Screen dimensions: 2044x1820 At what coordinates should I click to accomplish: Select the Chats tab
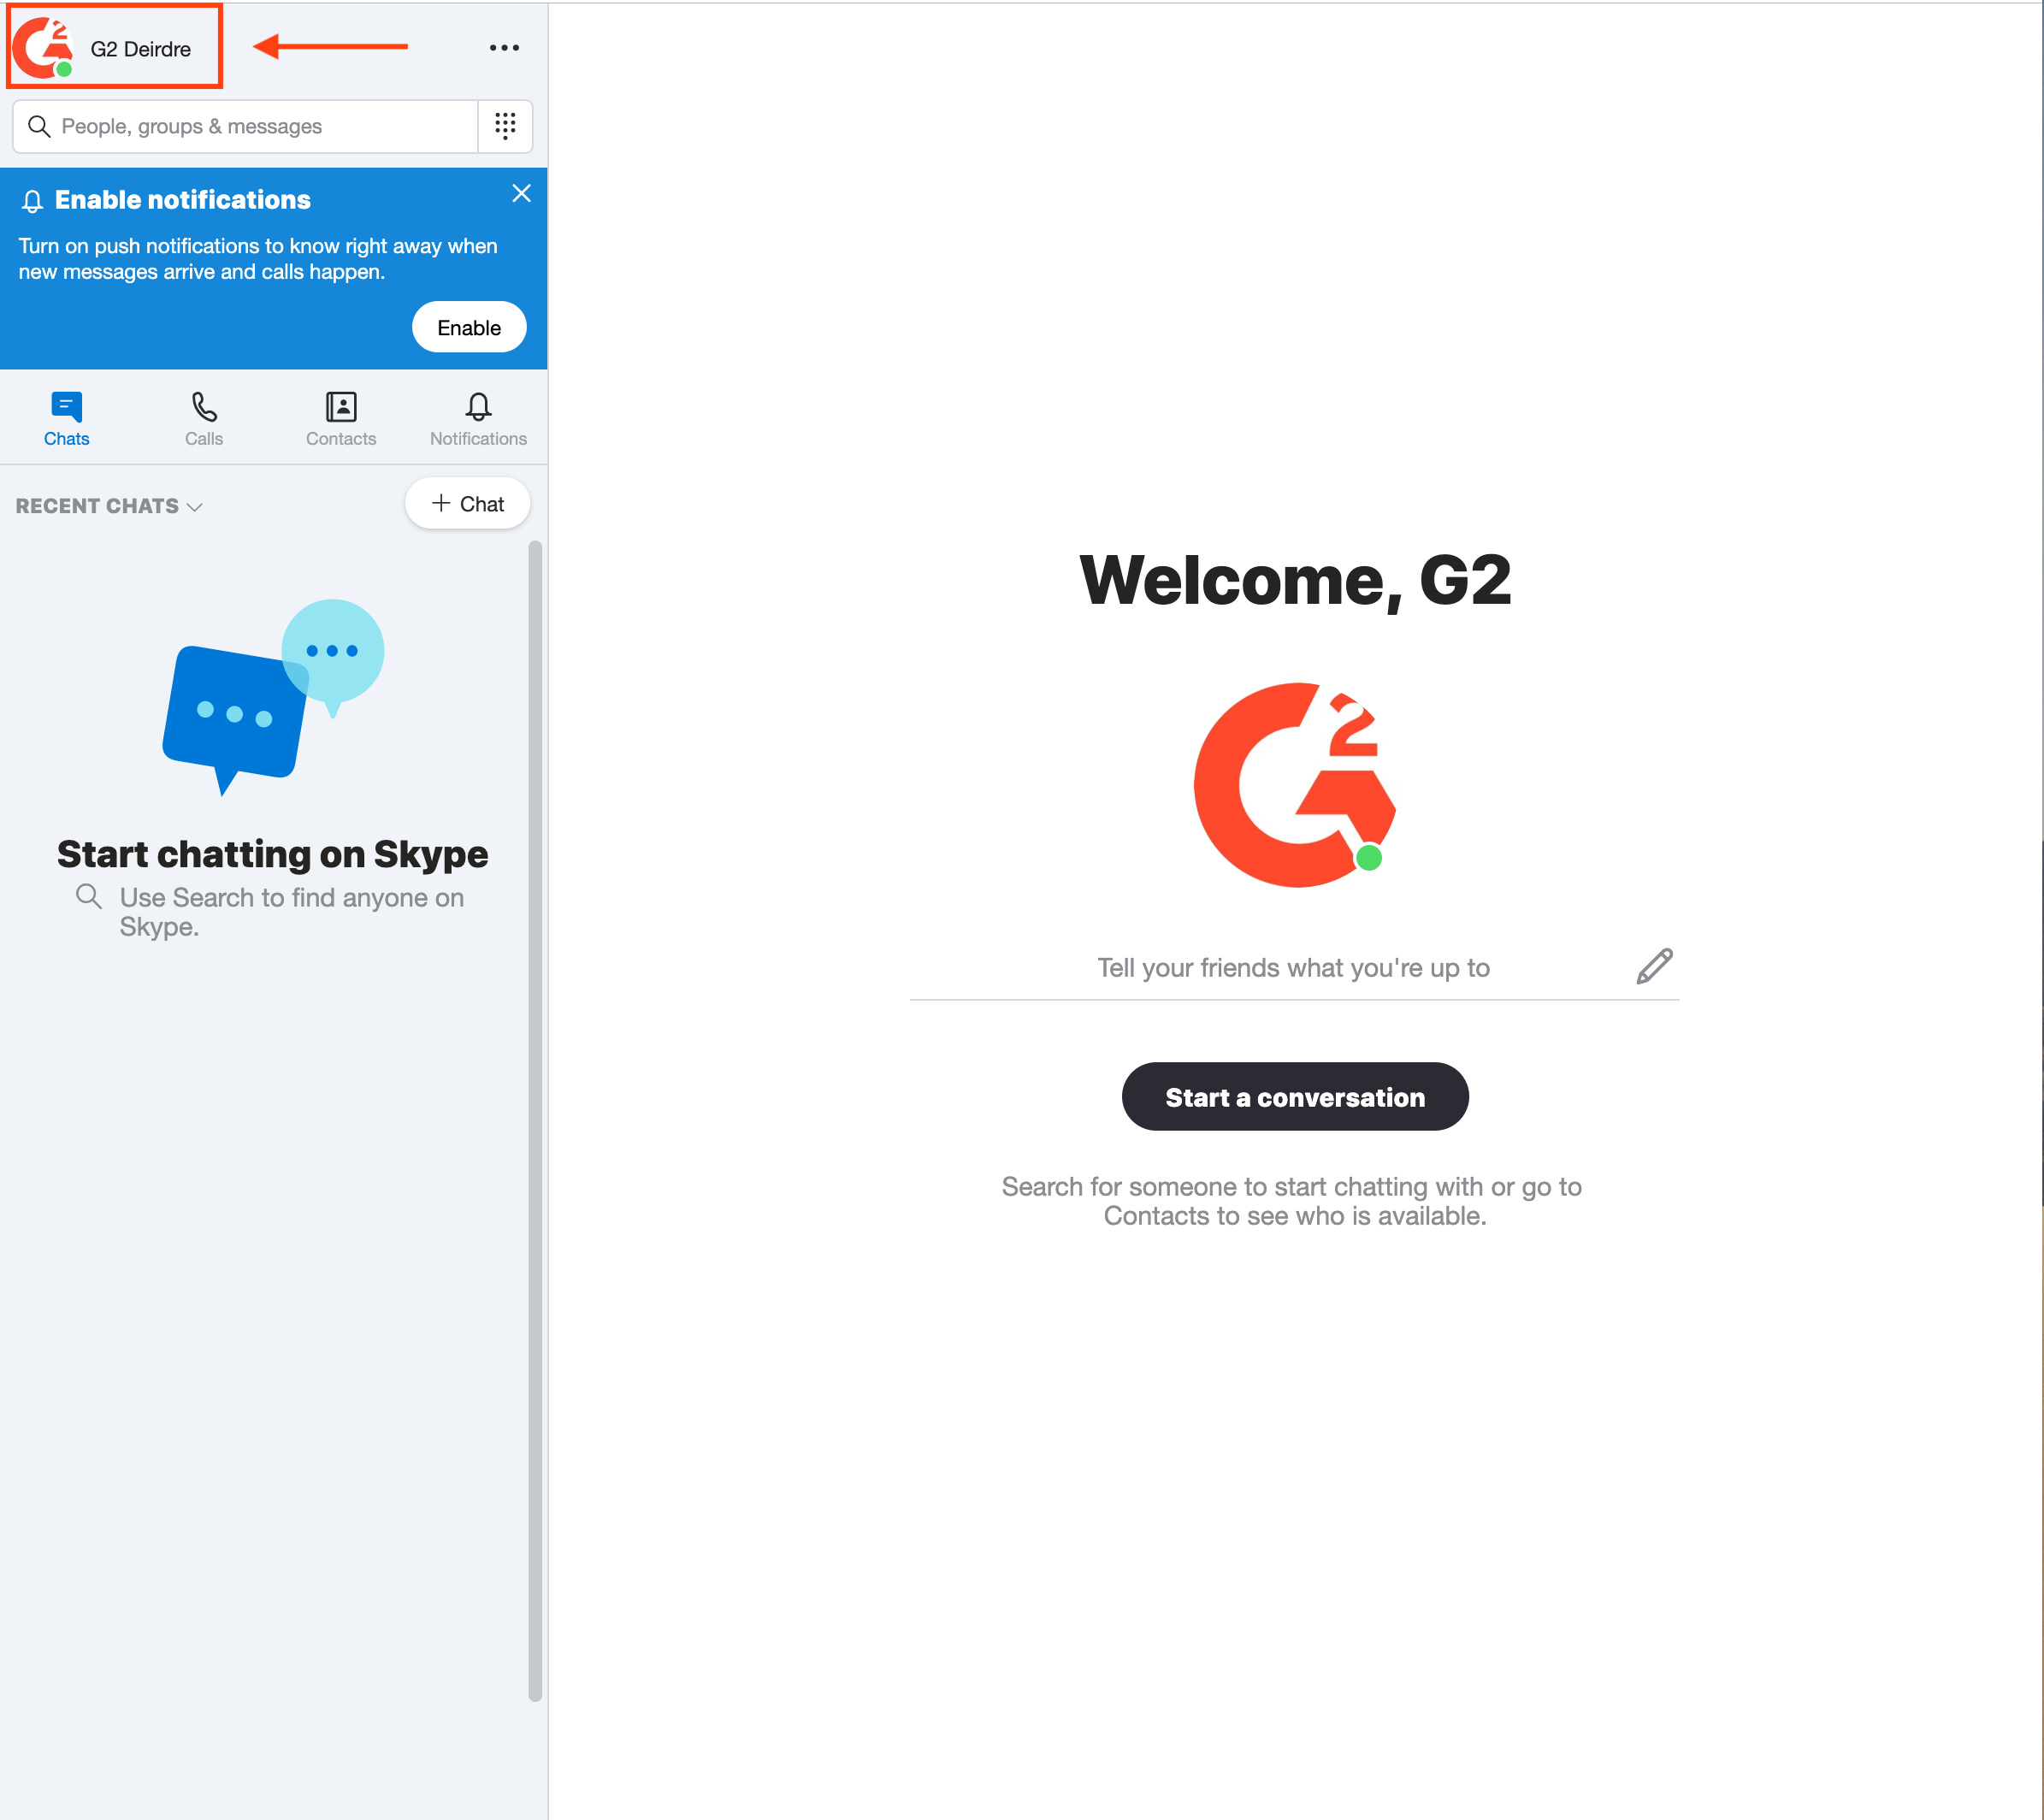pyautogui.click(x=68, y=417)
